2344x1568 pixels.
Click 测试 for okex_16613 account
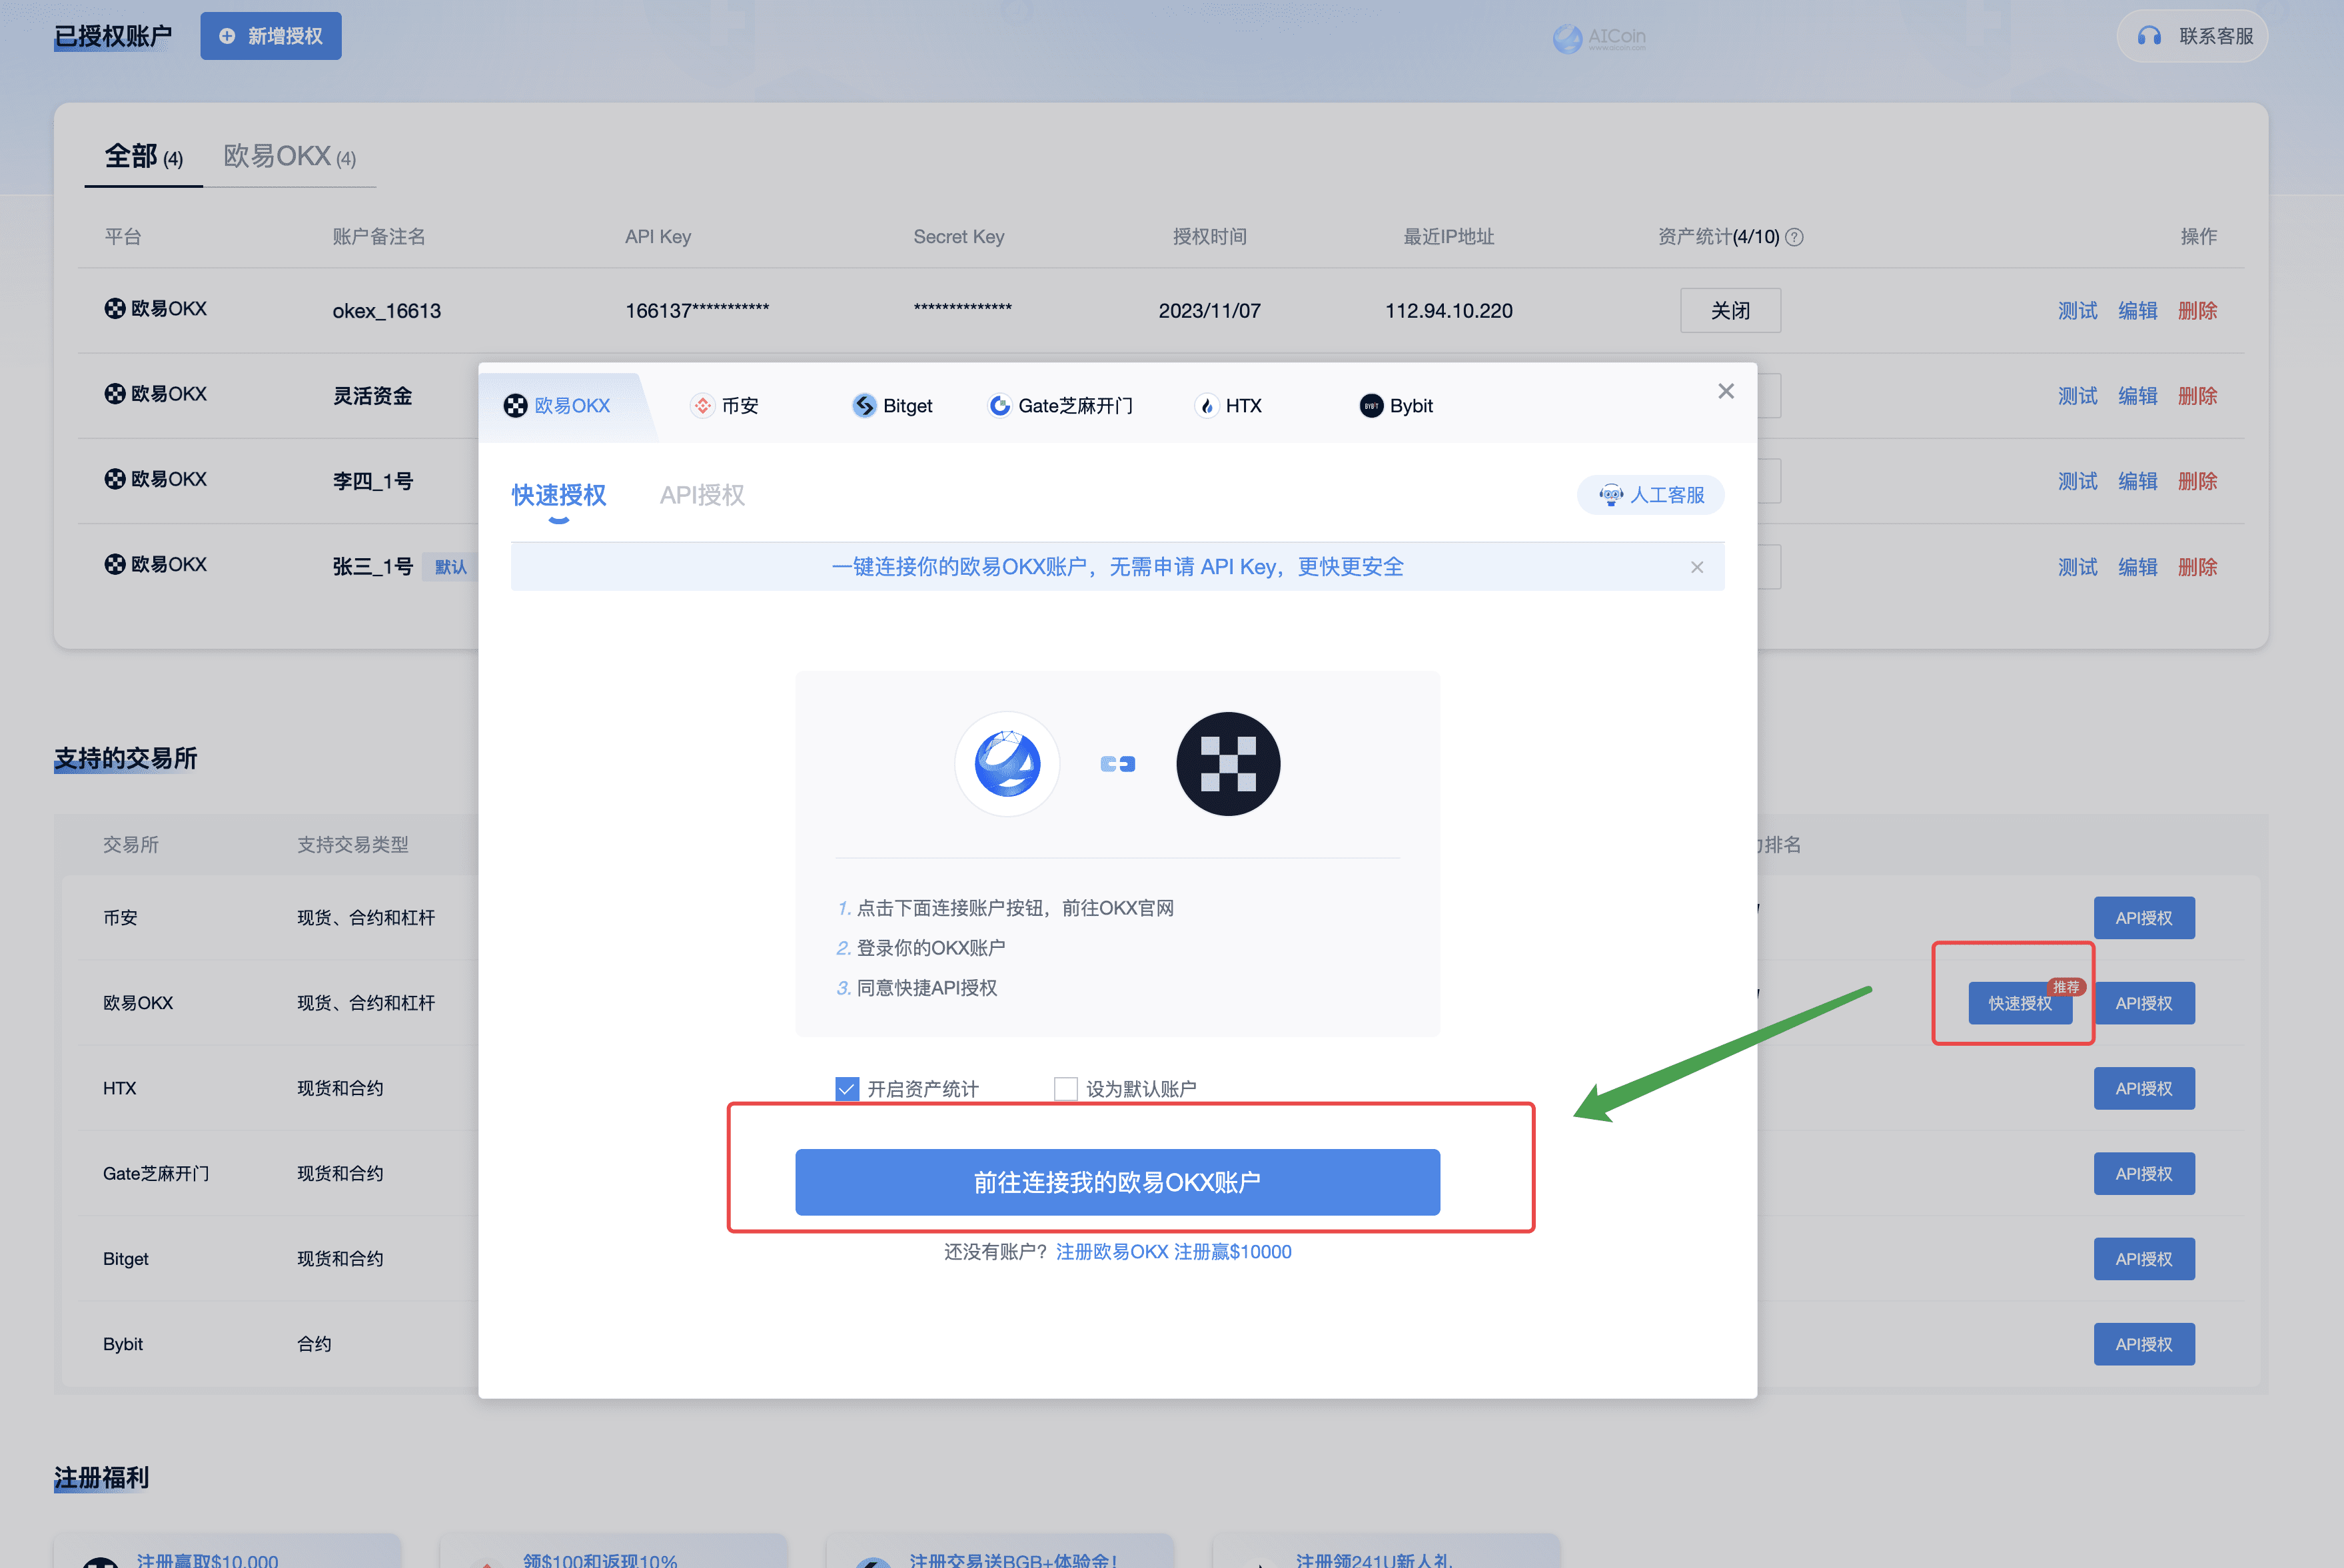coord(2077,311)
